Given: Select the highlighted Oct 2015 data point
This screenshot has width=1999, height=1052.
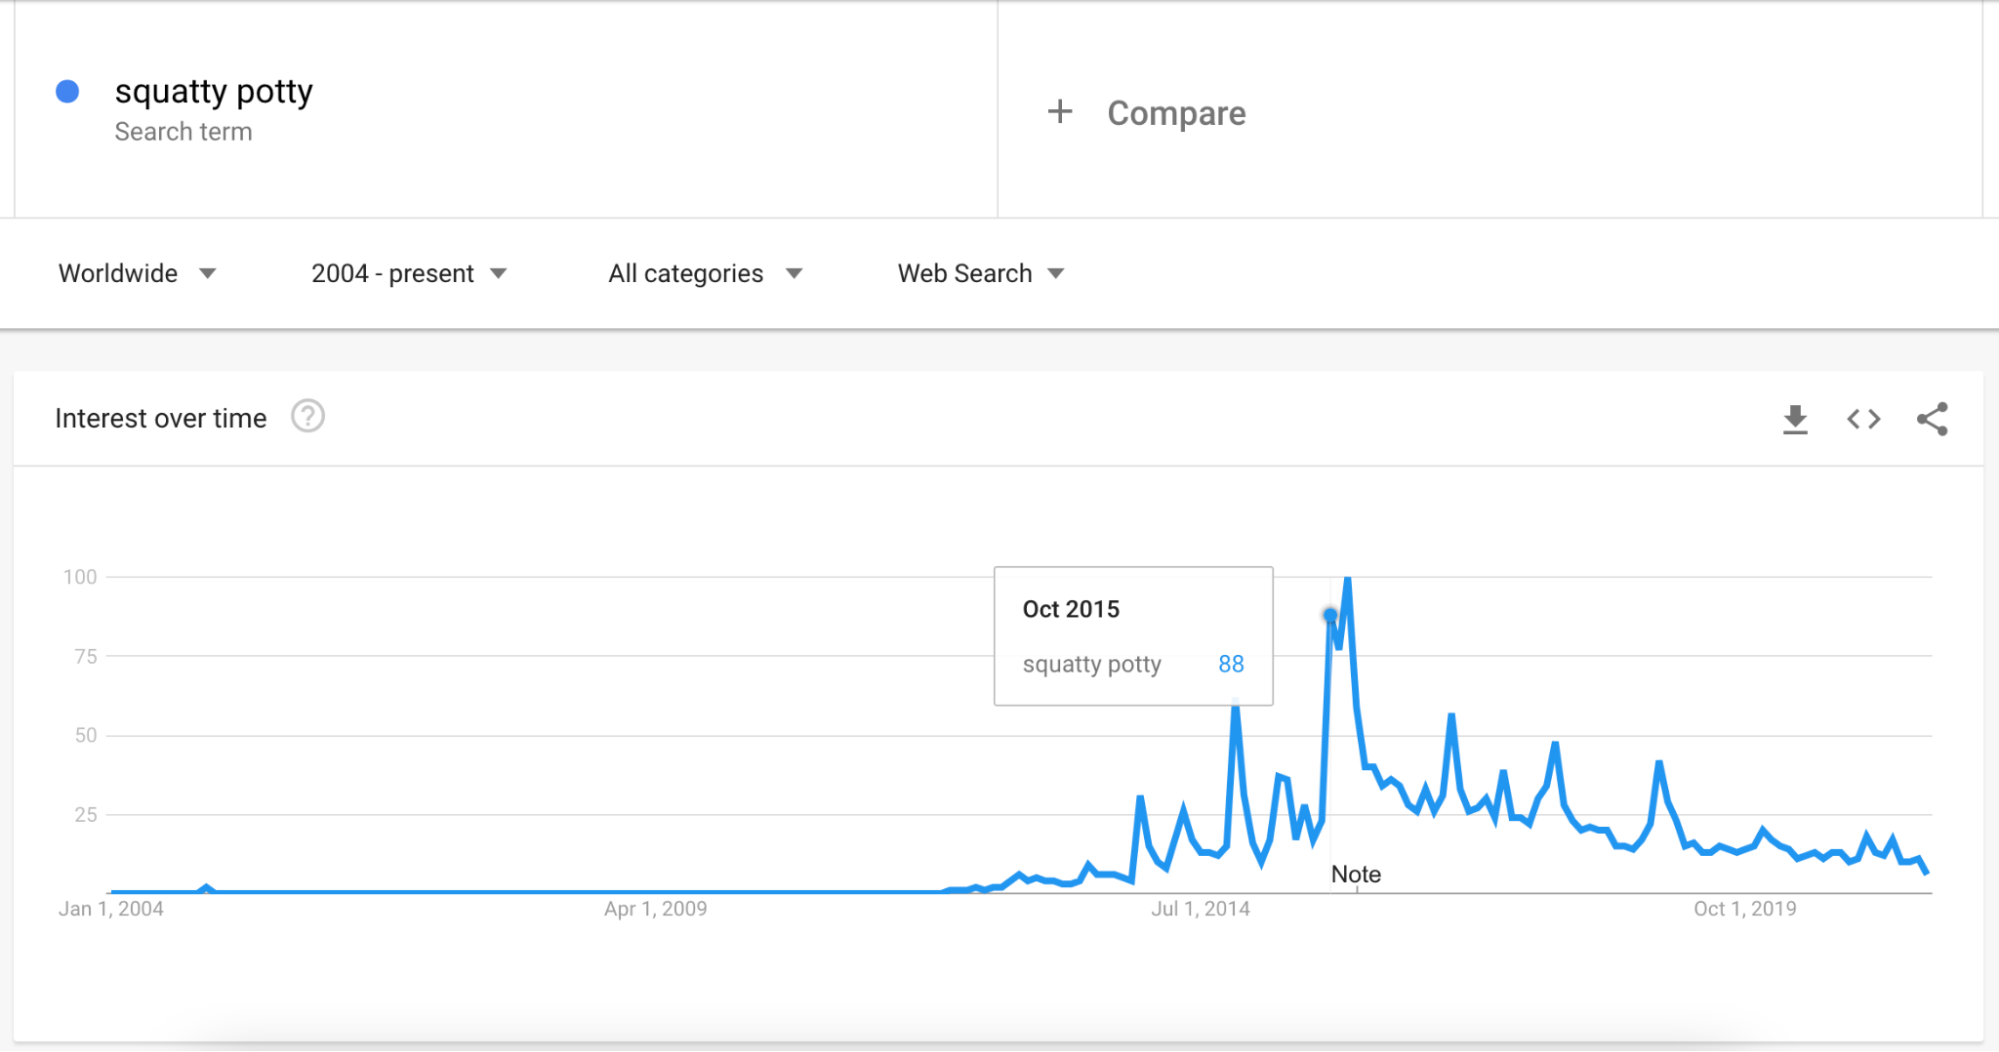Looking at the screenshot, I should [1330, 615].
